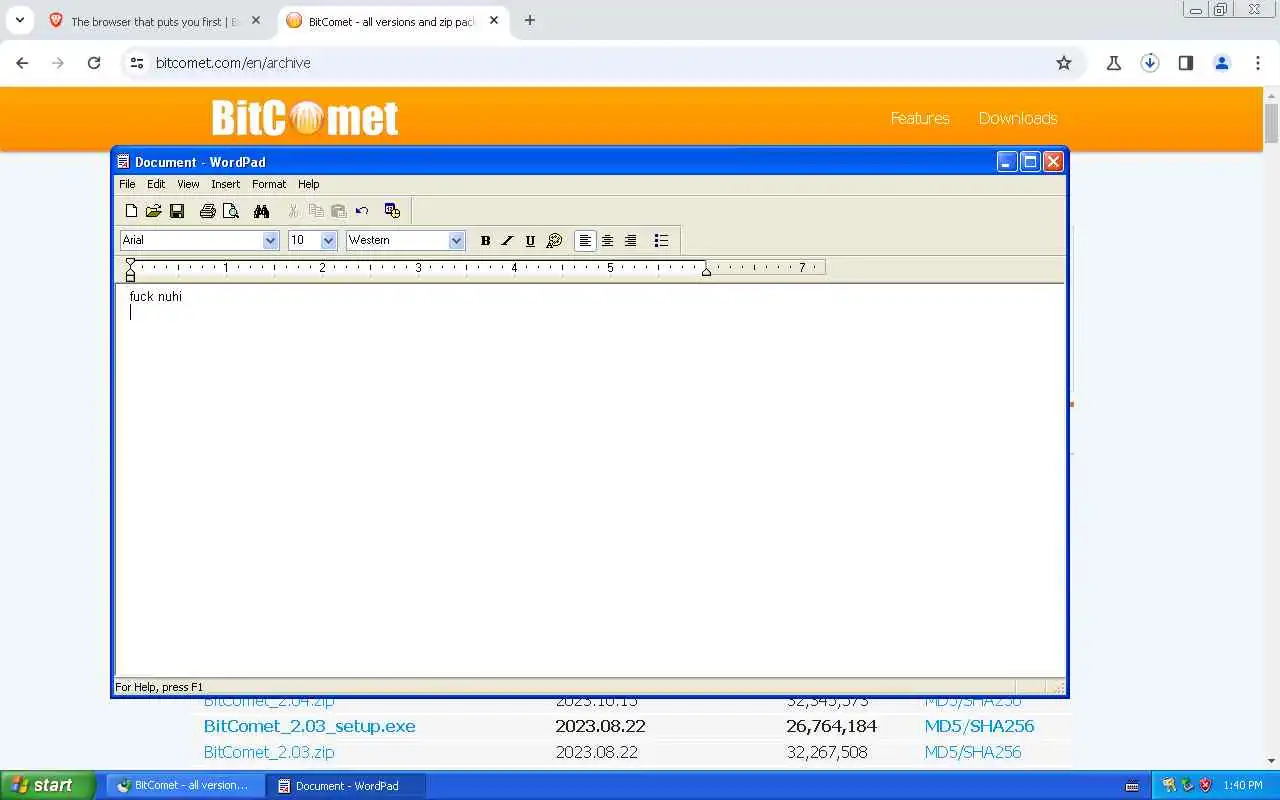Viewport: 1280px width, 800px height.
Task: Close the Brave browser tab
Action: click(256, 20)
